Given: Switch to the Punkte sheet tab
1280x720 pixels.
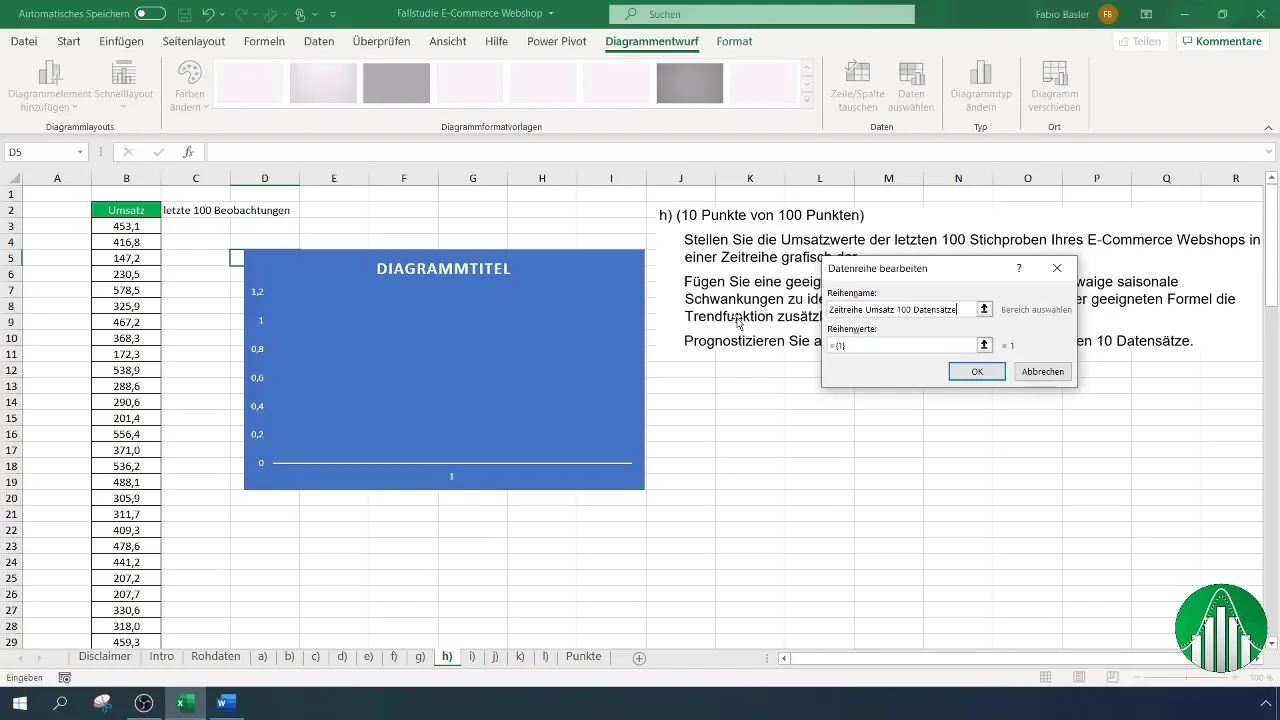Looking at the screenshot, I should (584, 657).
